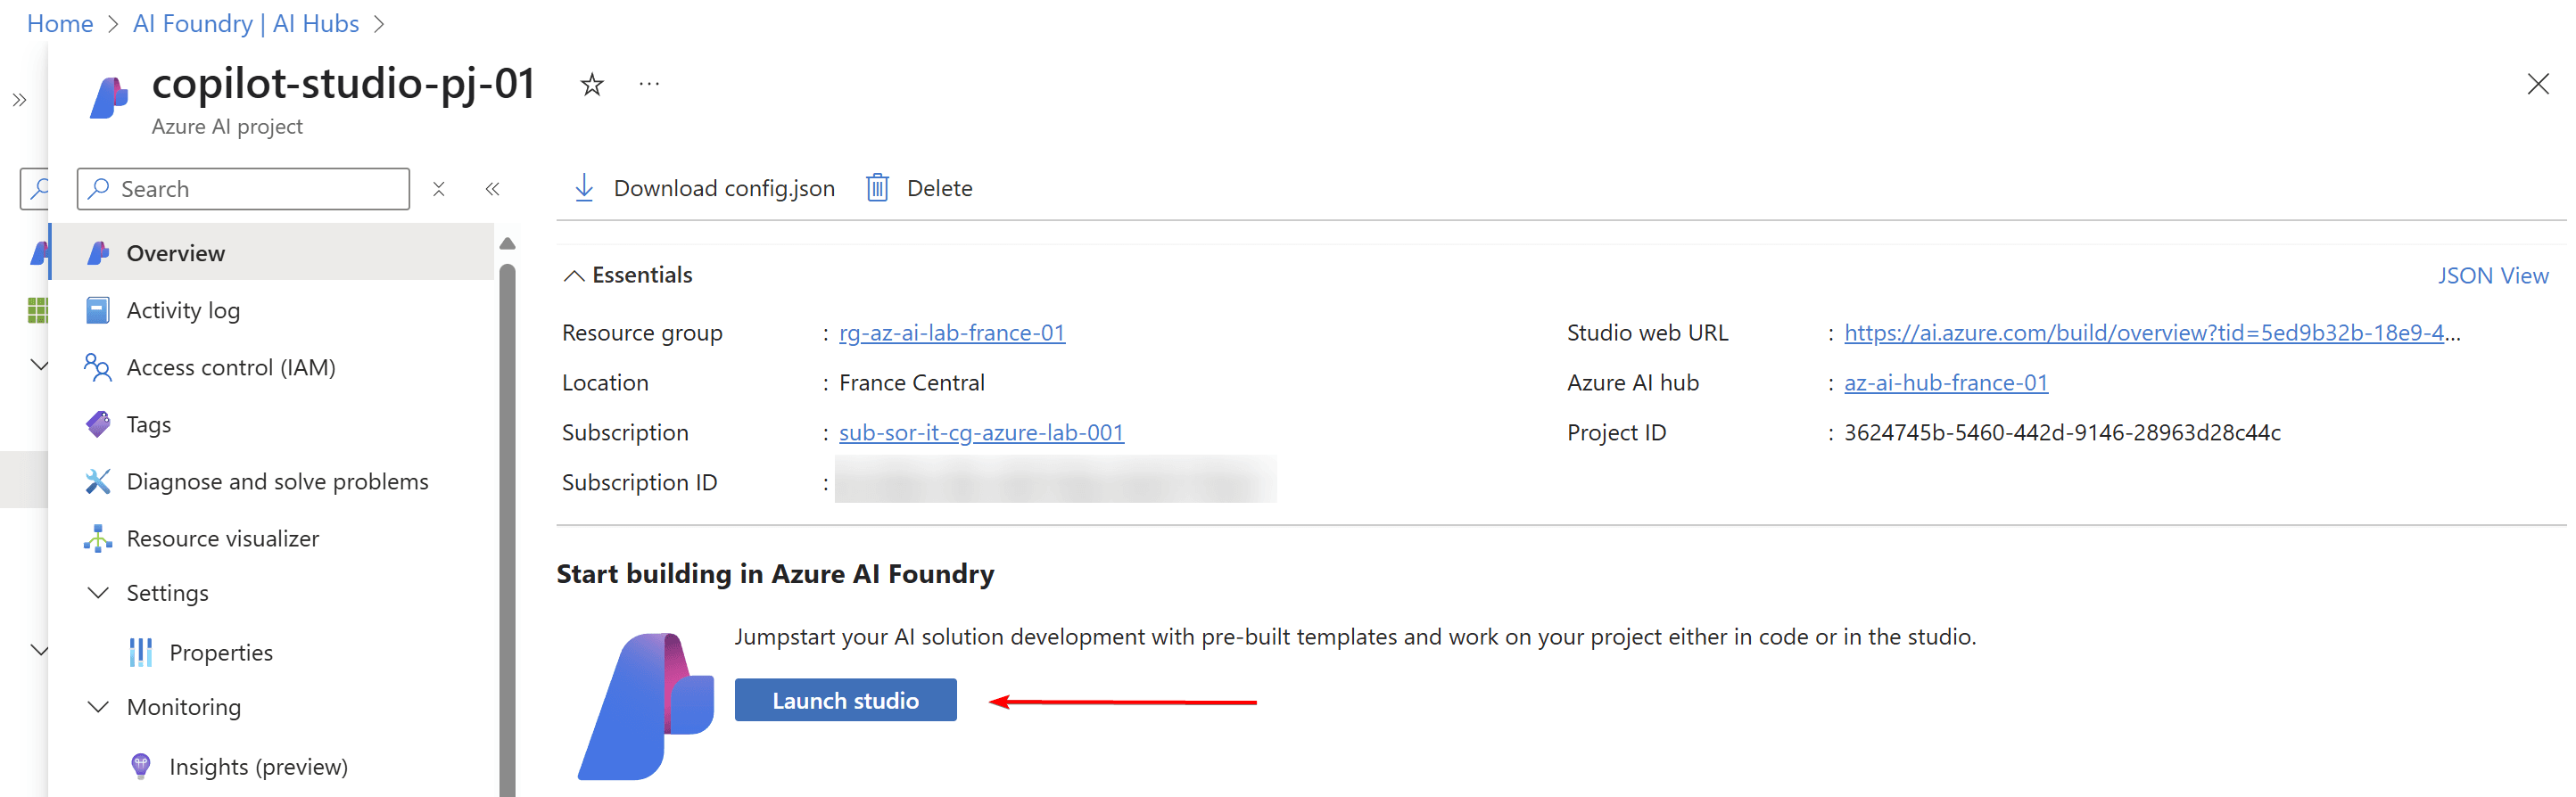Viewport: 2576px width, 797px height.
Task: Expand upper chevron in far-left panel
Action: [x=39, y=365]
